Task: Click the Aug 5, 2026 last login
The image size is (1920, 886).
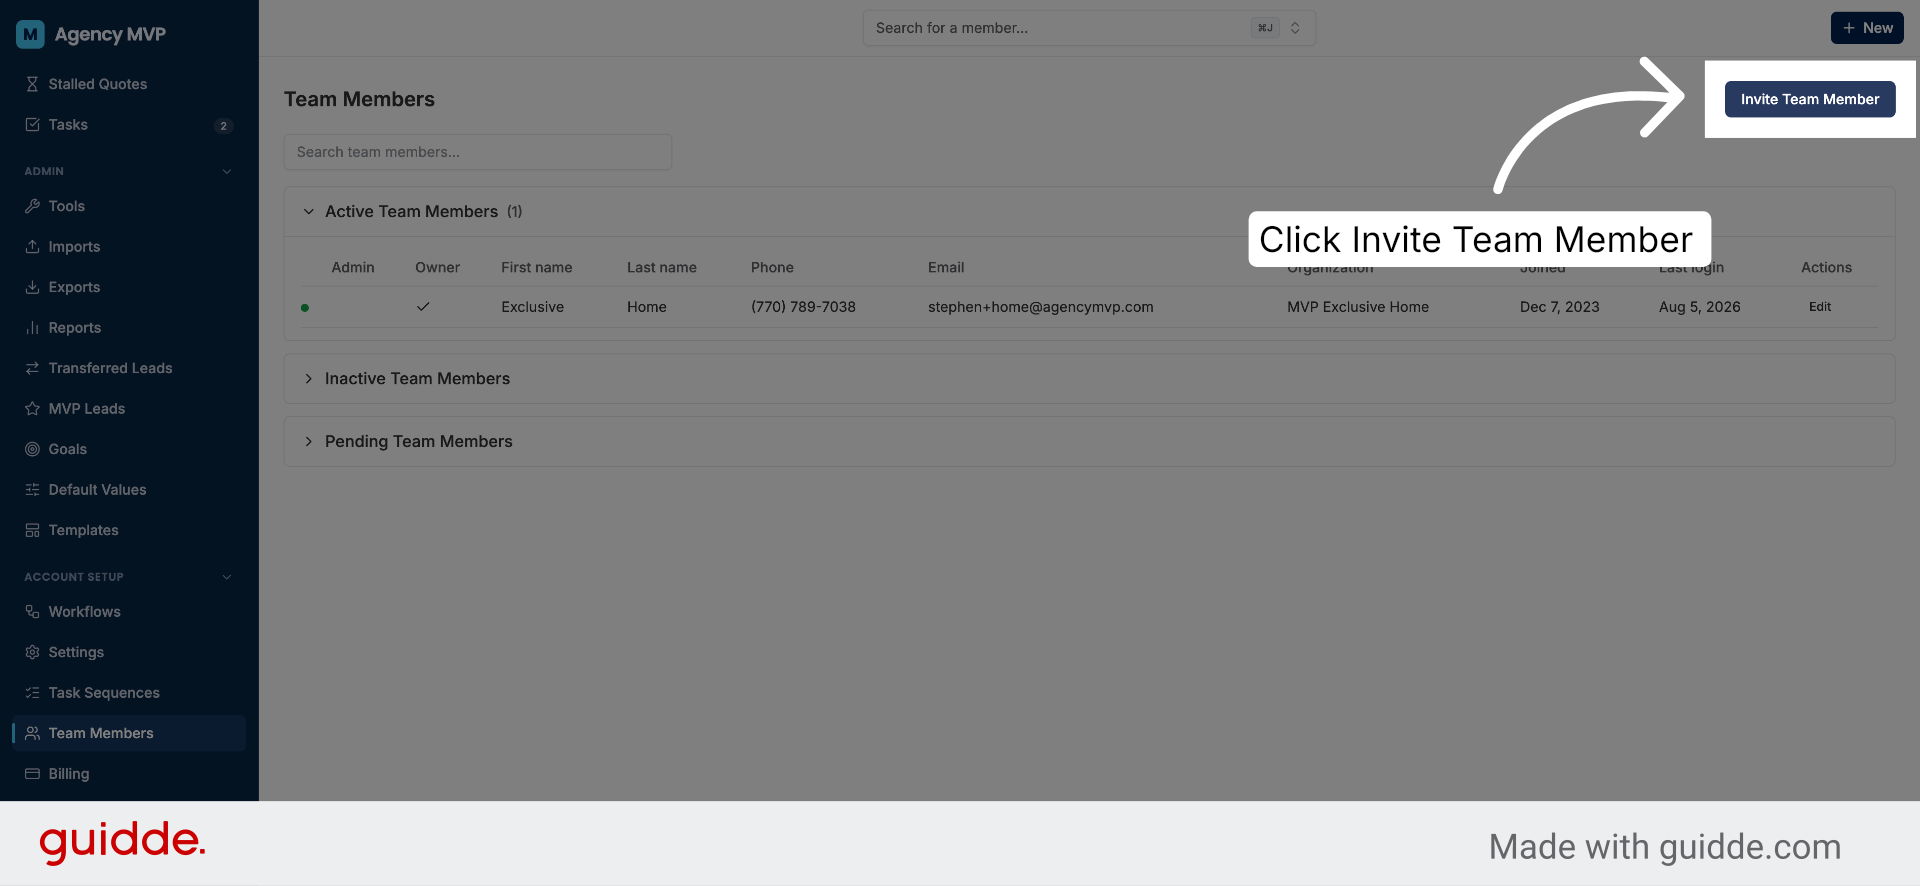Action: click(x=1700, y=307)
